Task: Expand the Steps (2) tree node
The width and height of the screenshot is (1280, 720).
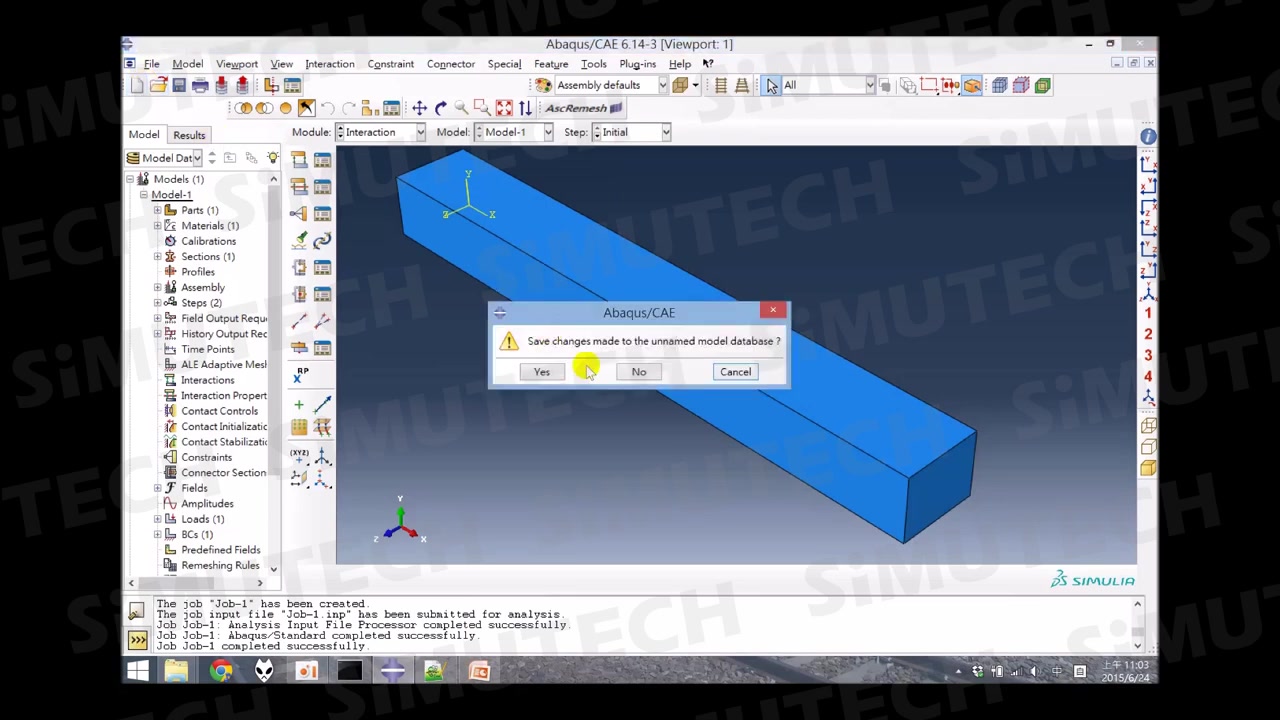Action: 157,303
